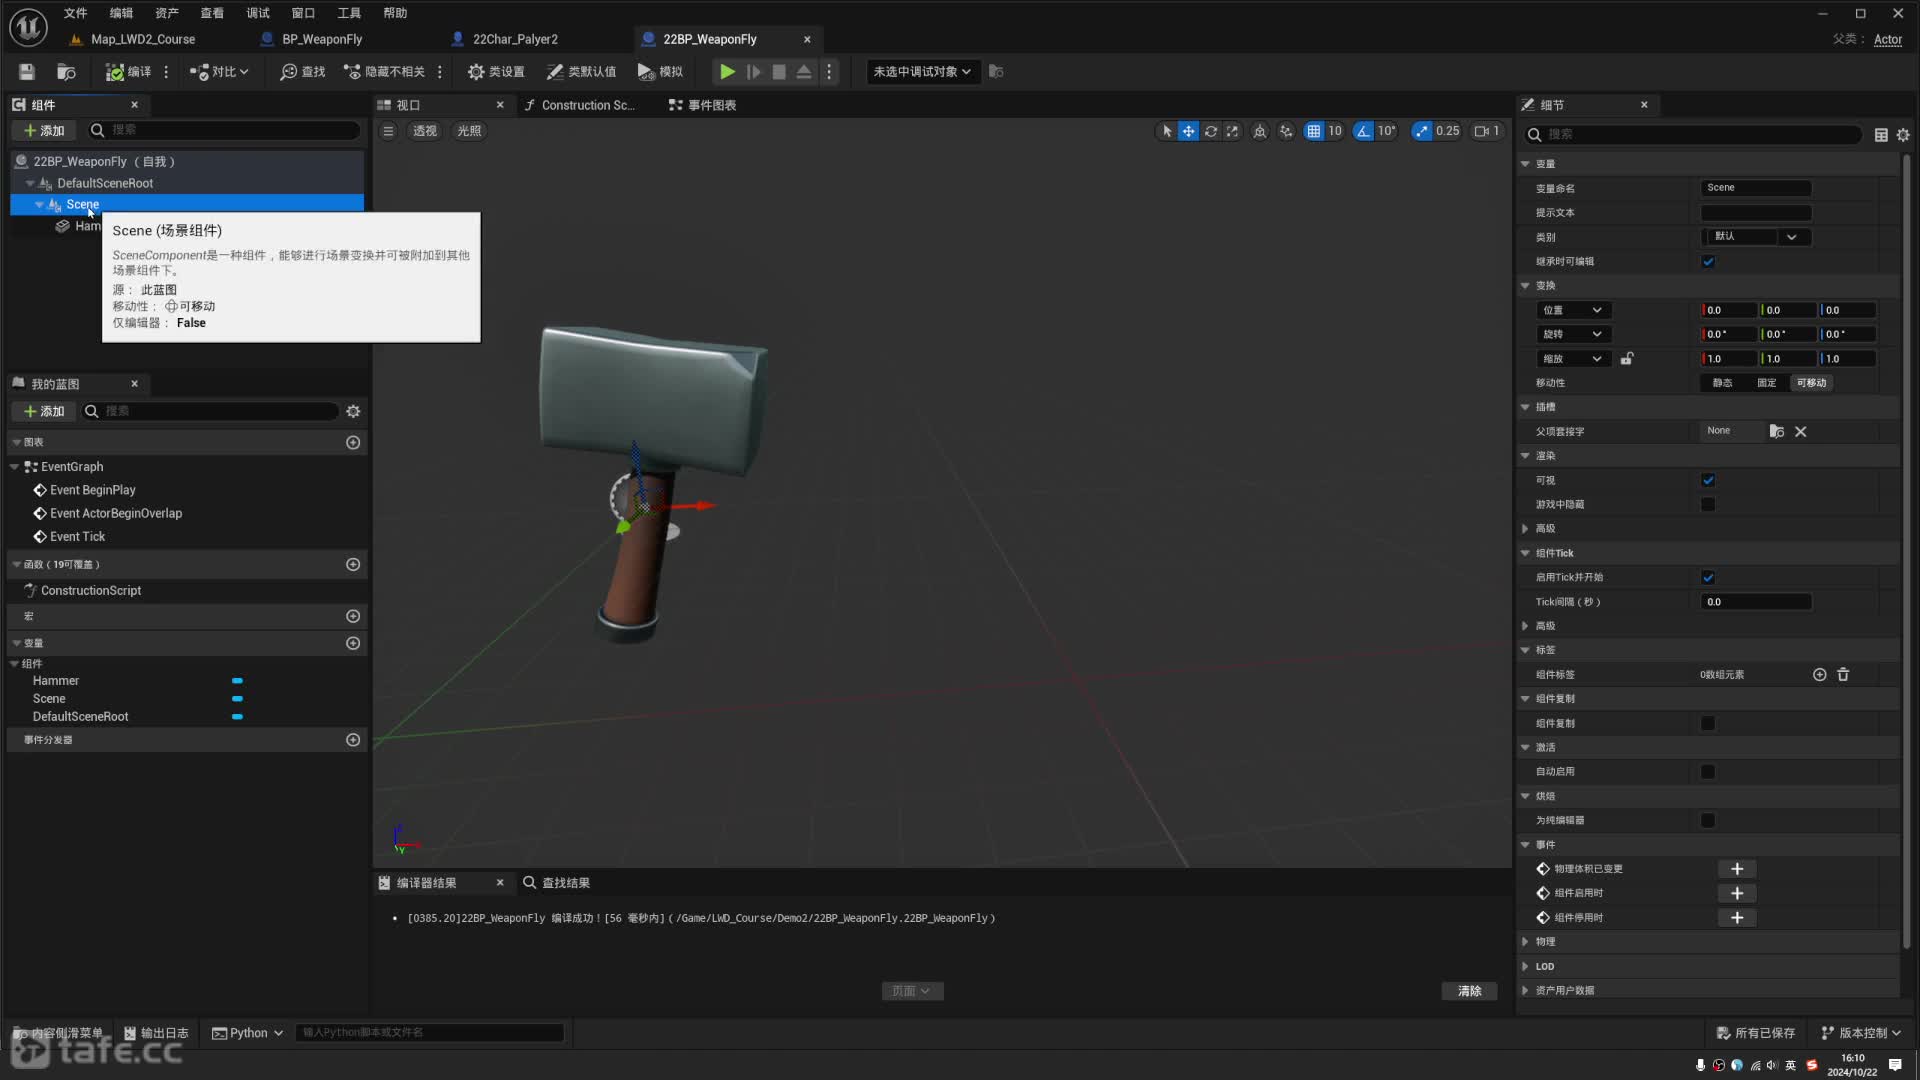Viewport: 1920px width, 1080px height.
Task: Switch to the Map_LWD2_Course tab
Action: click(x=142, y=39)
